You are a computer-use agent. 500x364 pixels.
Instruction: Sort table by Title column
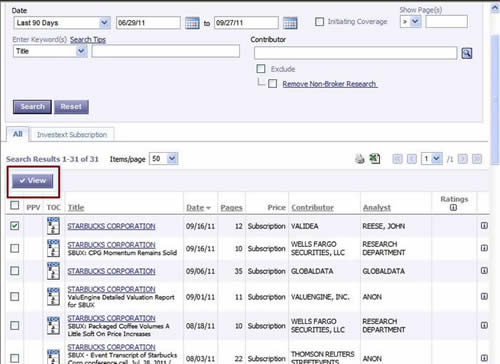point(76,207)
